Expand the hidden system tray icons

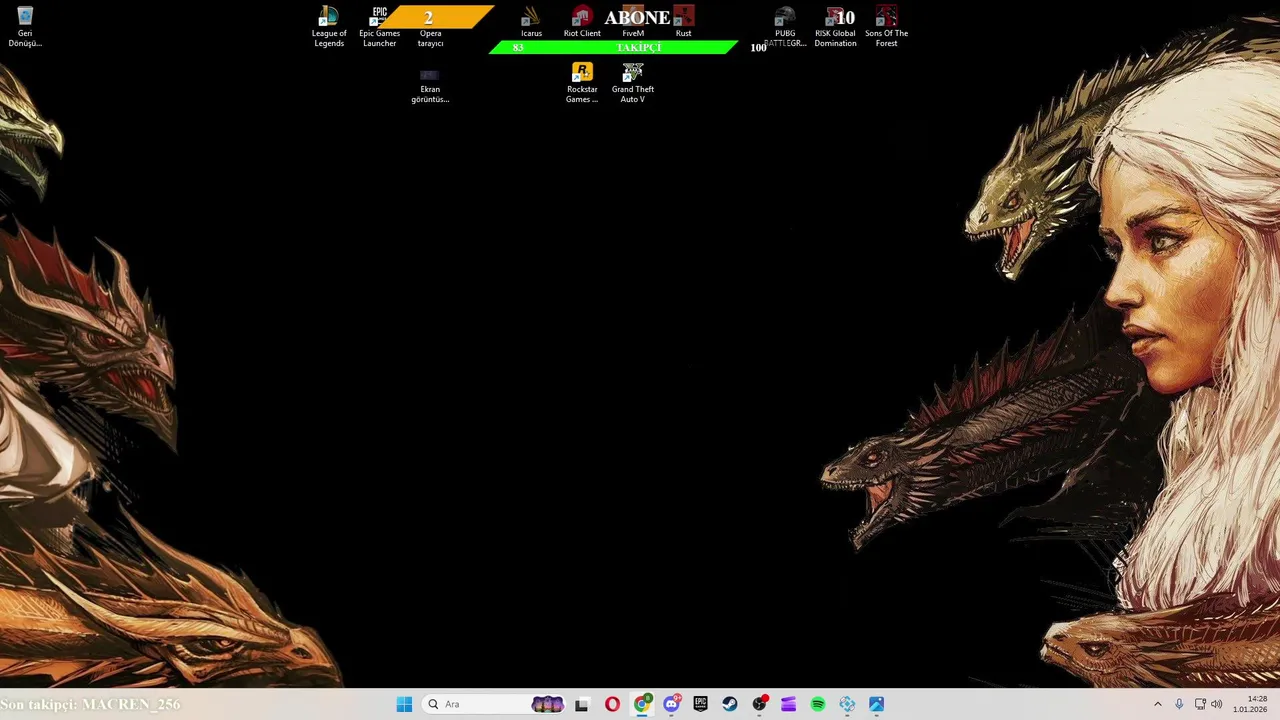[x=1158, y=704]
